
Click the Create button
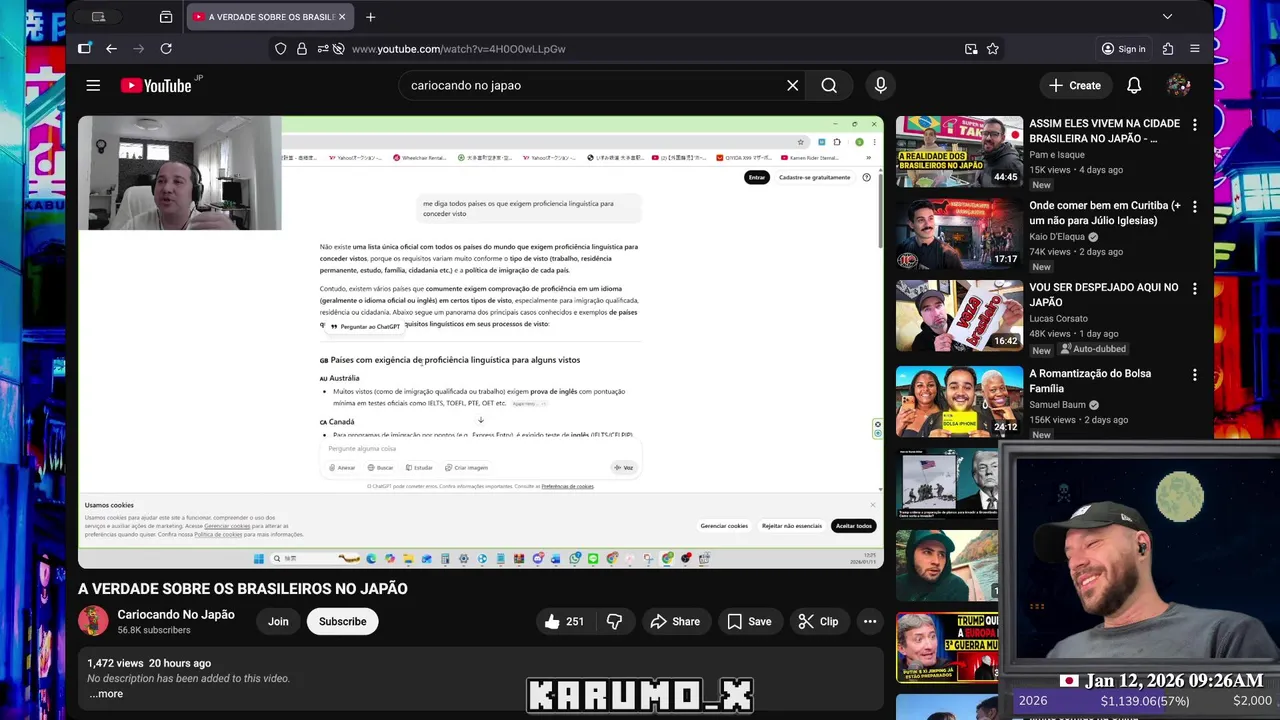(x=1075, y=85)
